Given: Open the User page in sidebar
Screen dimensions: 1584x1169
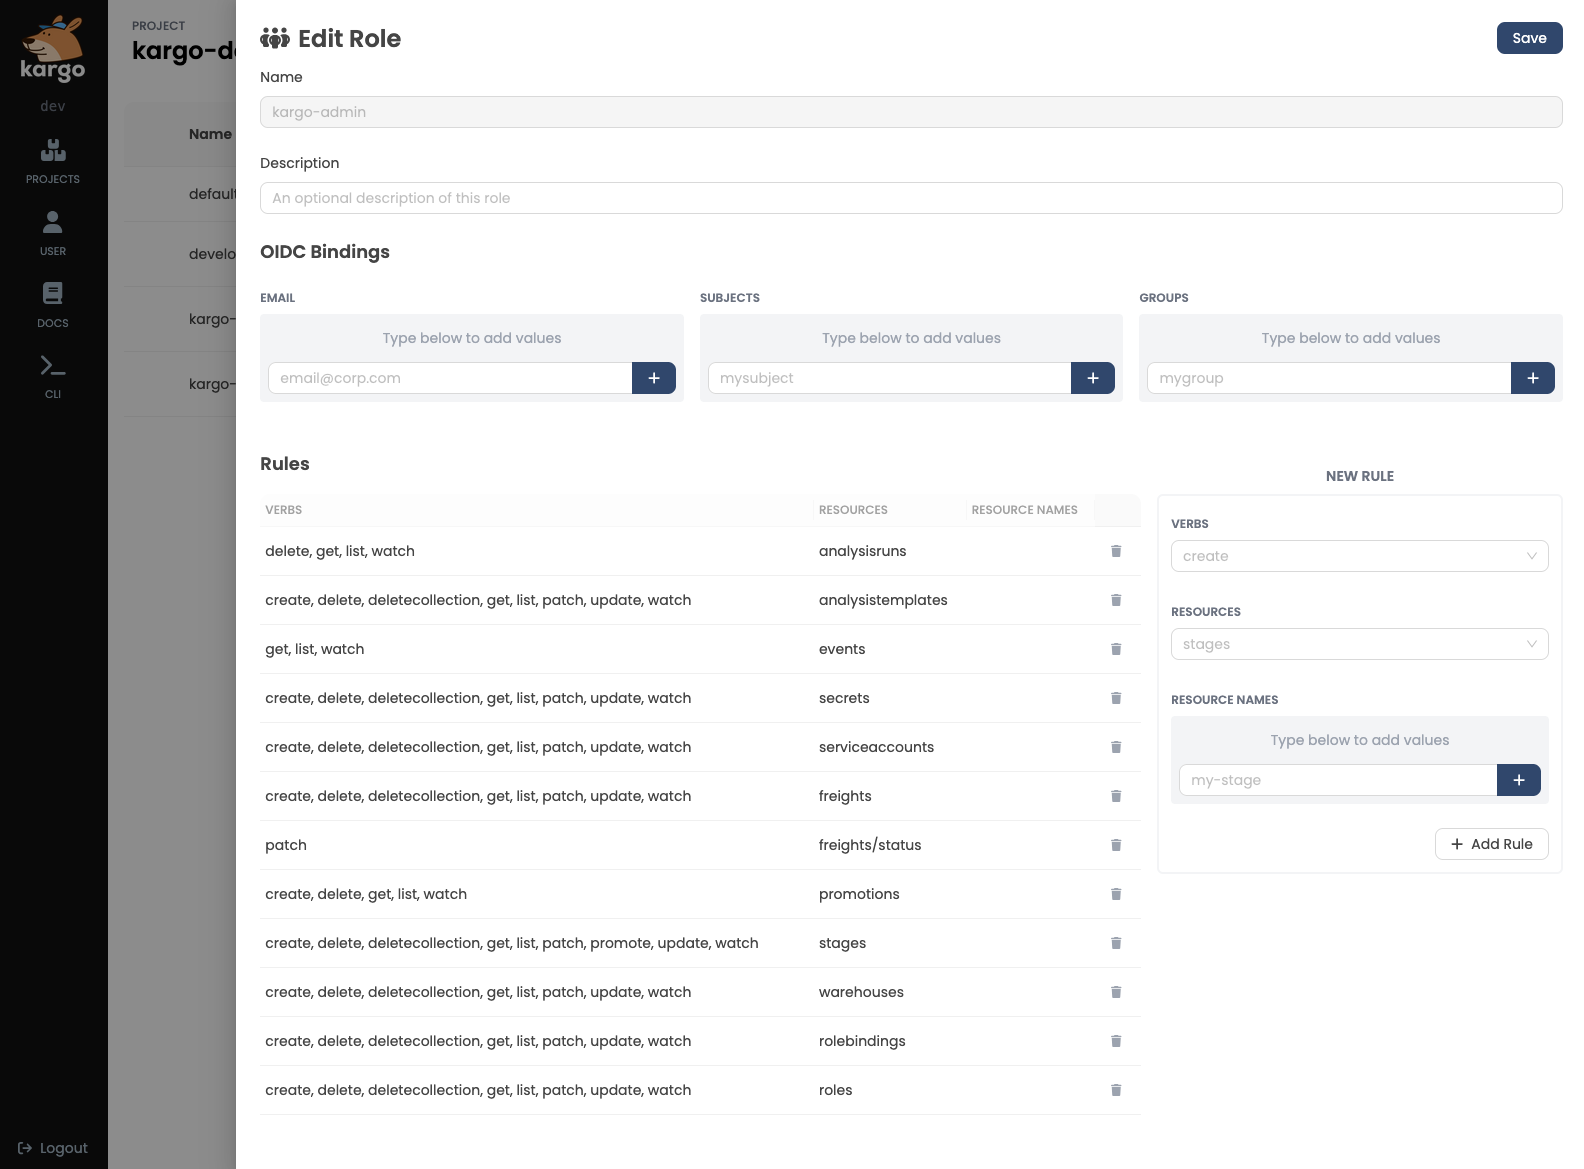Looking at the screenshot, I should (53, 232).
